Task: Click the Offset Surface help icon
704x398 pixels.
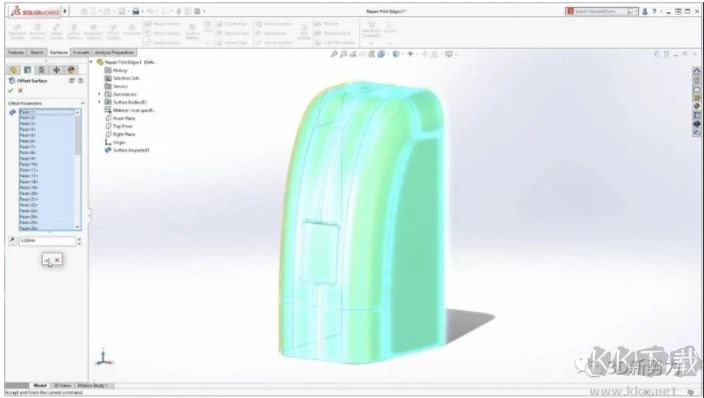Action: click(71, 80)
